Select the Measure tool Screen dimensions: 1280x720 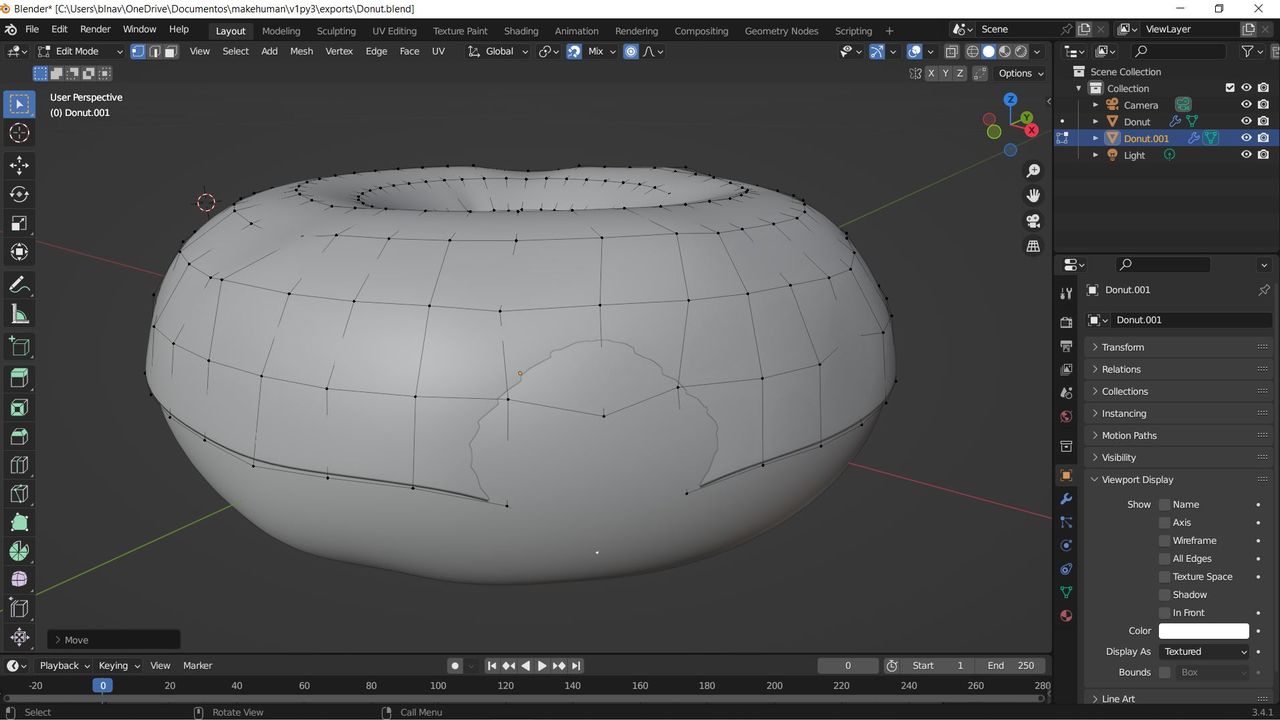tap(19, 313)
